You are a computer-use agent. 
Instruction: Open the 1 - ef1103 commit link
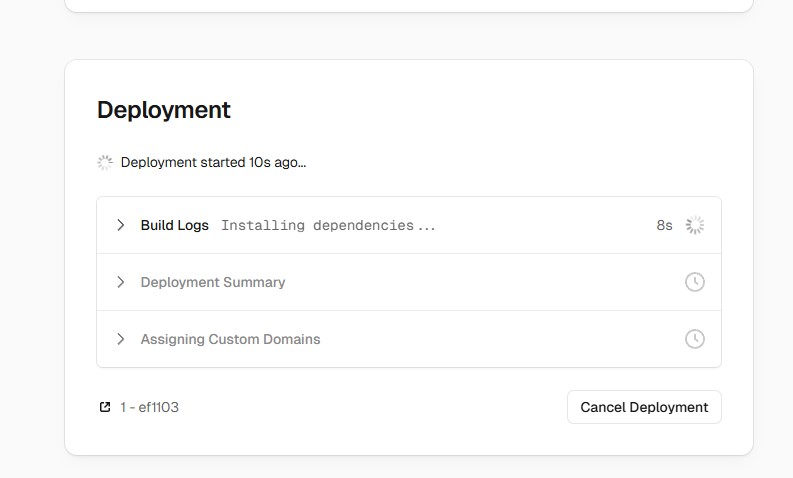(x=149, y=407)
